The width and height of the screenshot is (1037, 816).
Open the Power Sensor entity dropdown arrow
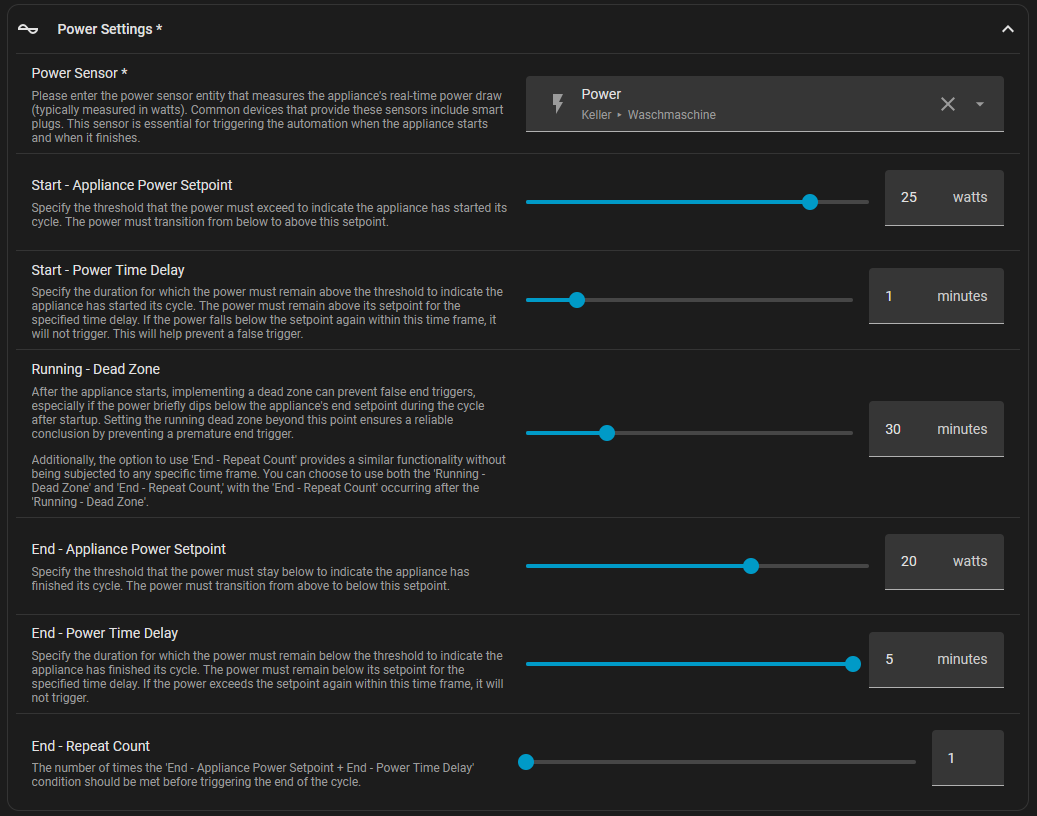[980, 104]
